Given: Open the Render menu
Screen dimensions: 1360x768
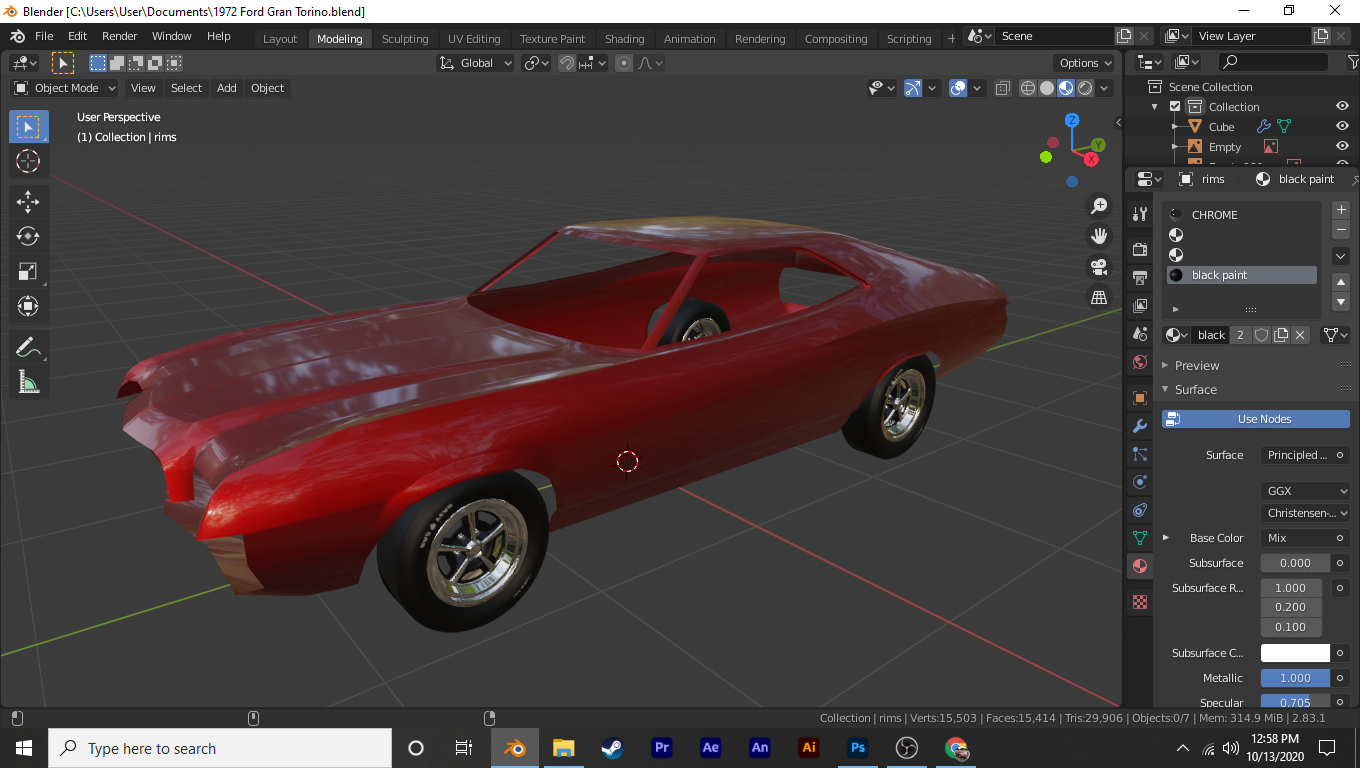Looking at the screenshot, I should [x=120, y=36].
